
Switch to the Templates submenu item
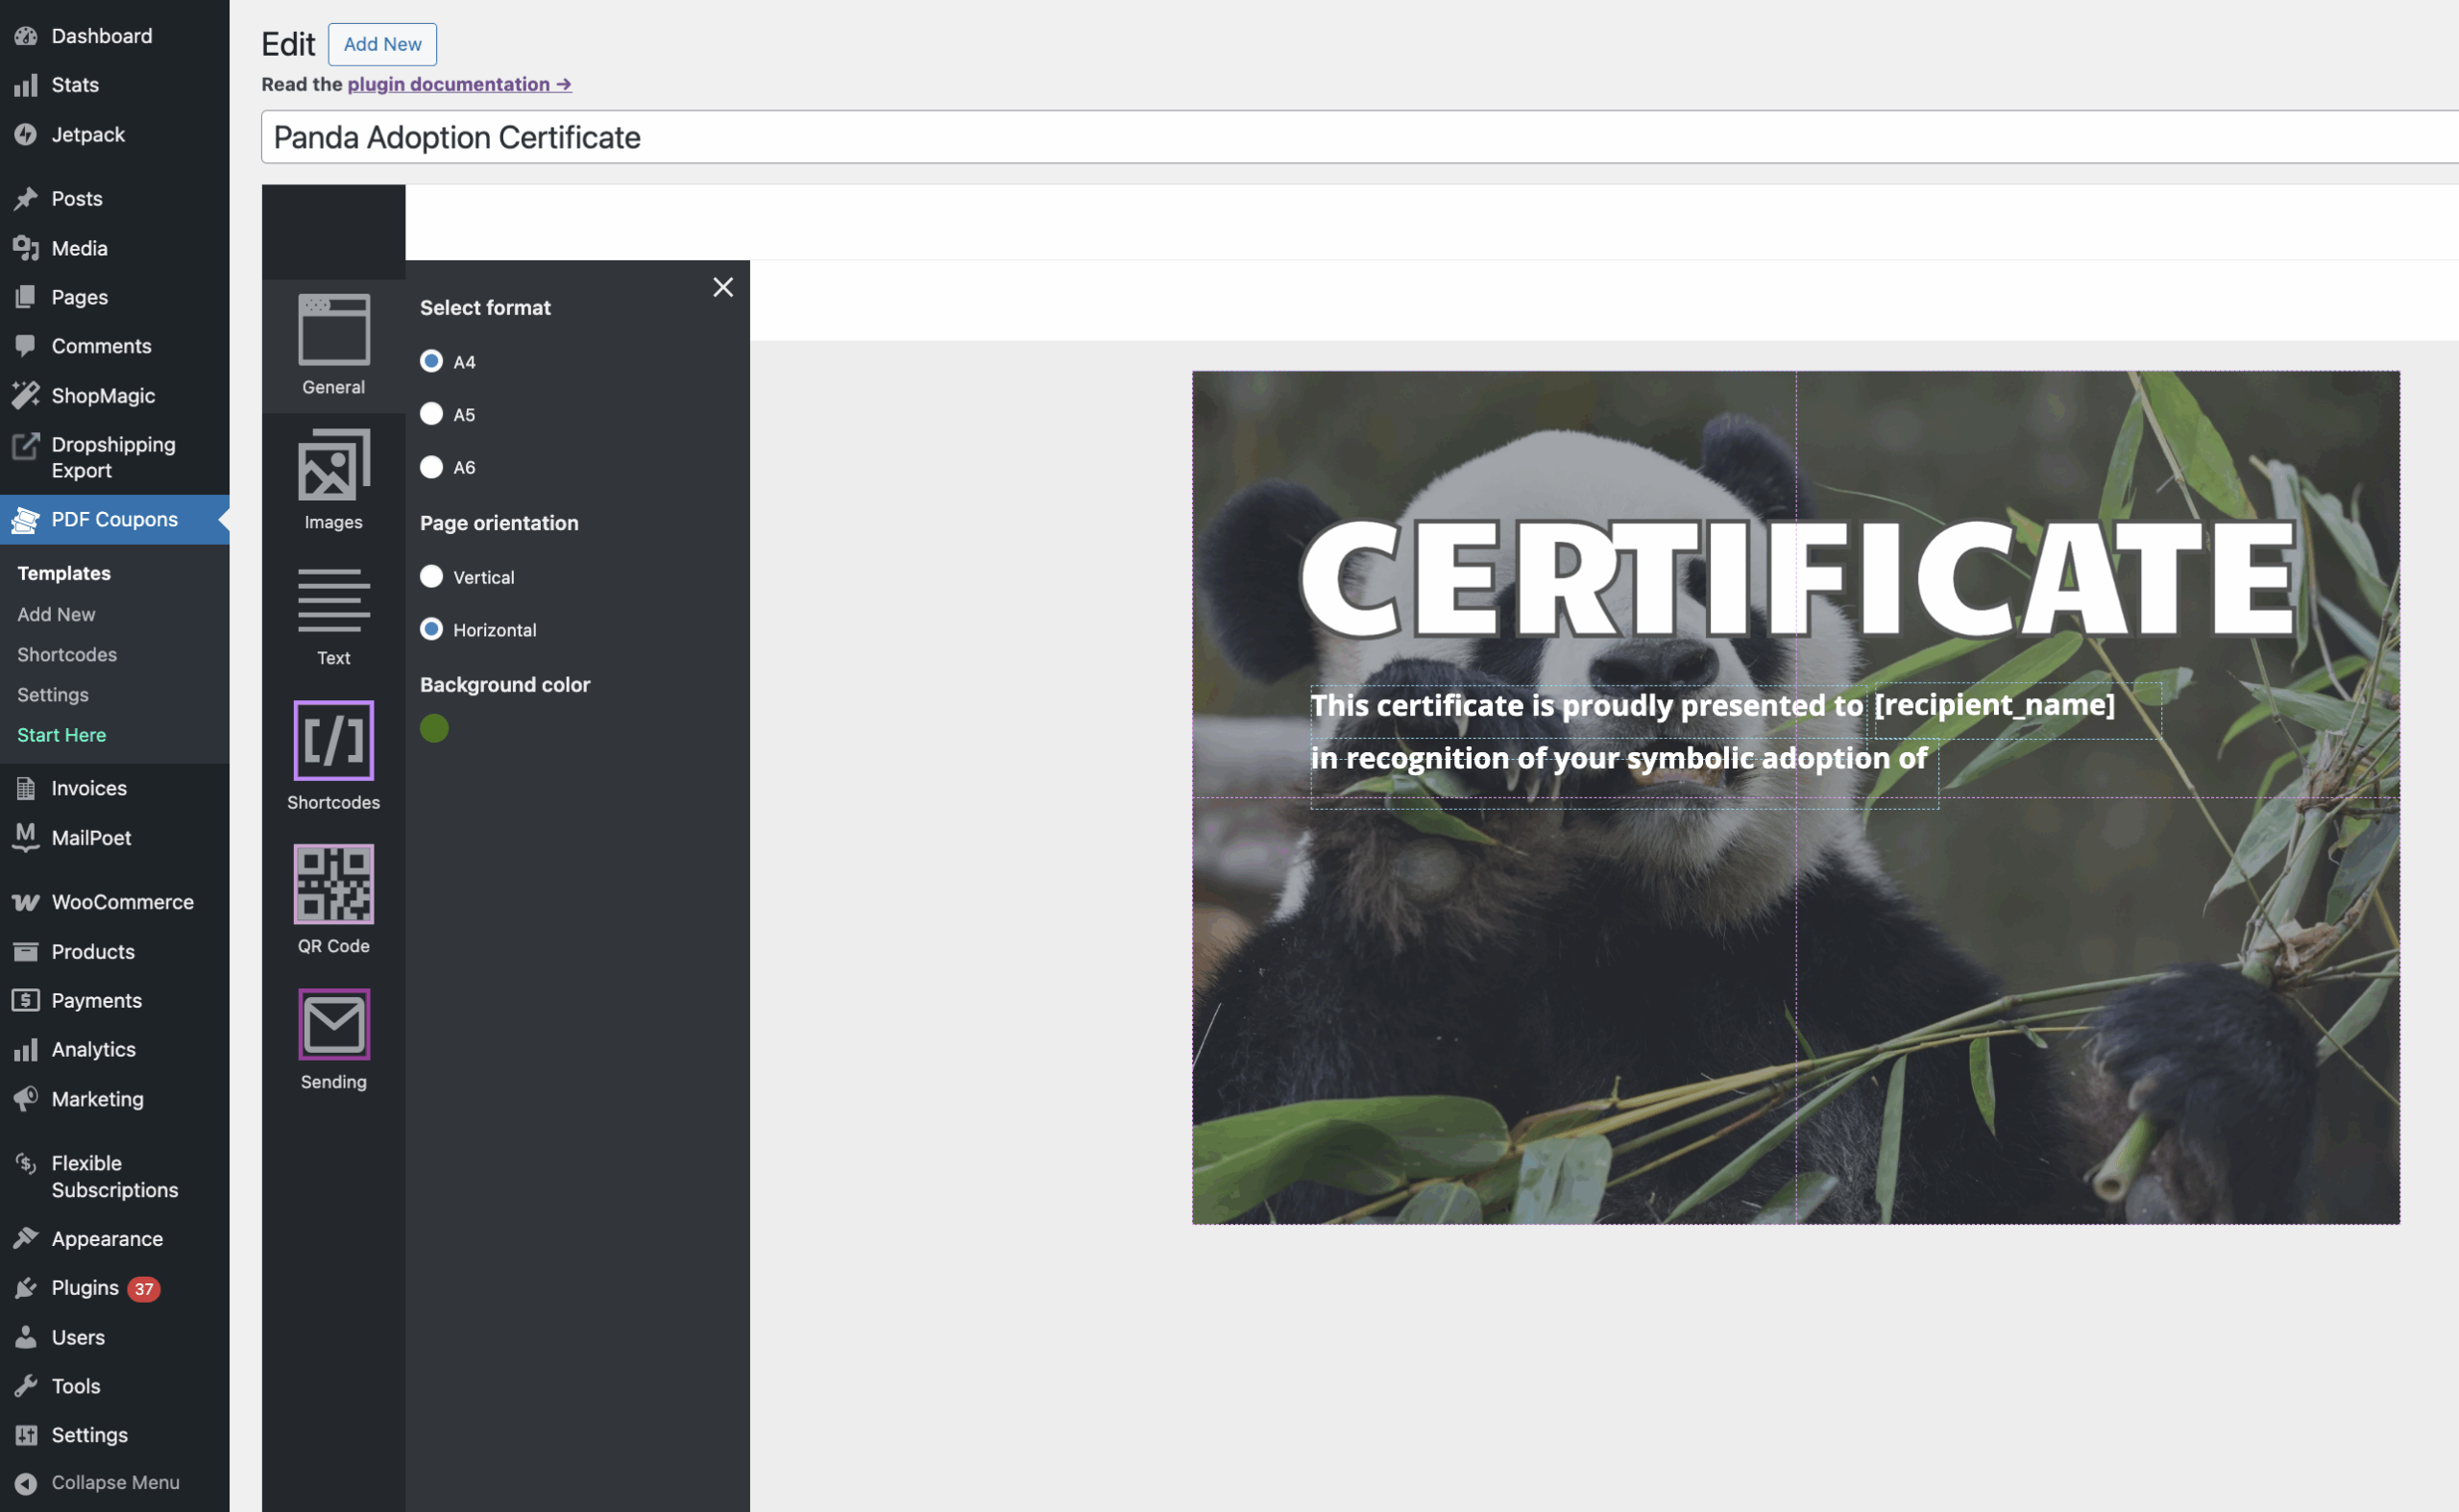pyautogui.click(x=63, y=572)
